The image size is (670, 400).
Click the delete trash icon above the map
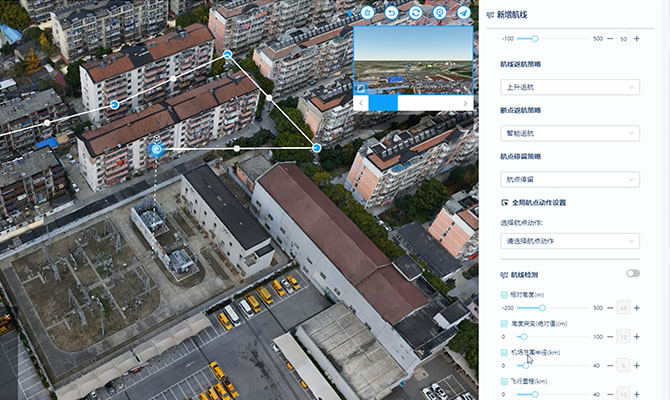(368, 13)
